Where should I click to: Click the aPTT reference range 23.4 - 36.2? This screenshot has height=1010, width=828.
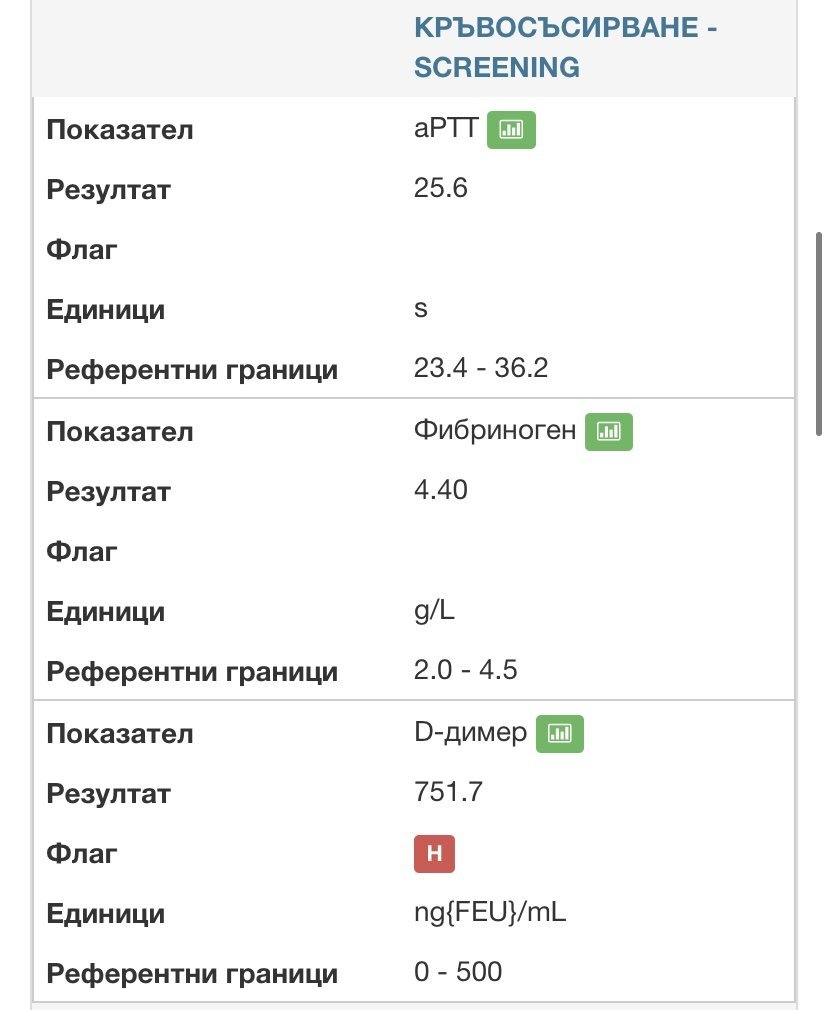pyautogui.click(x=481, y=370)
